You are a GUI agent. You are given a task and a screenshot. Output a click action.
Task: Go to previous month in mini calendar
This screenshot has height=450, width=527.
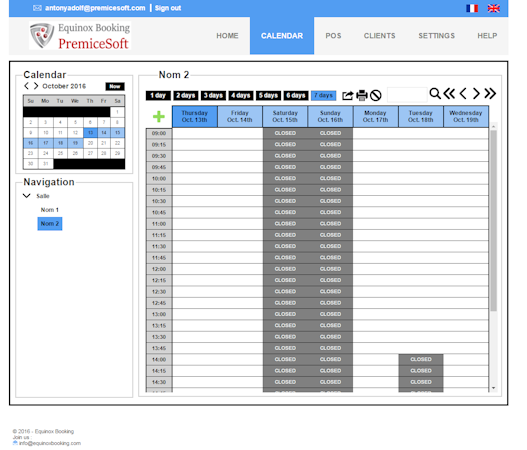27,86
